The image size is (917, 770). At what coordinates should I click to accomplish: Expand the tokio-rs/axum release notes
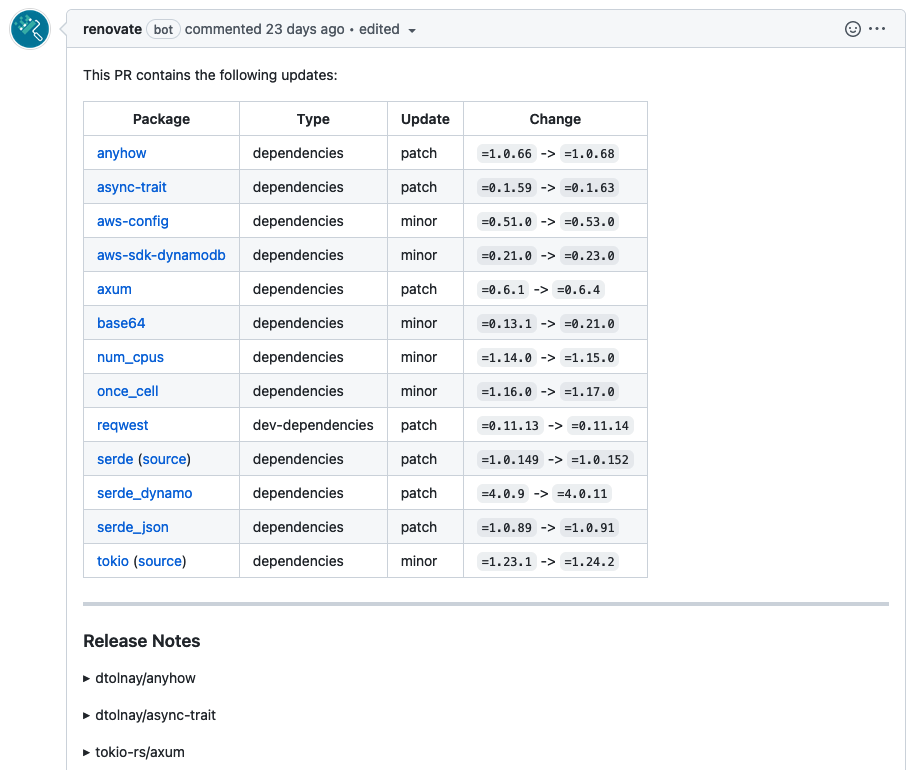[x=142, y=752]
